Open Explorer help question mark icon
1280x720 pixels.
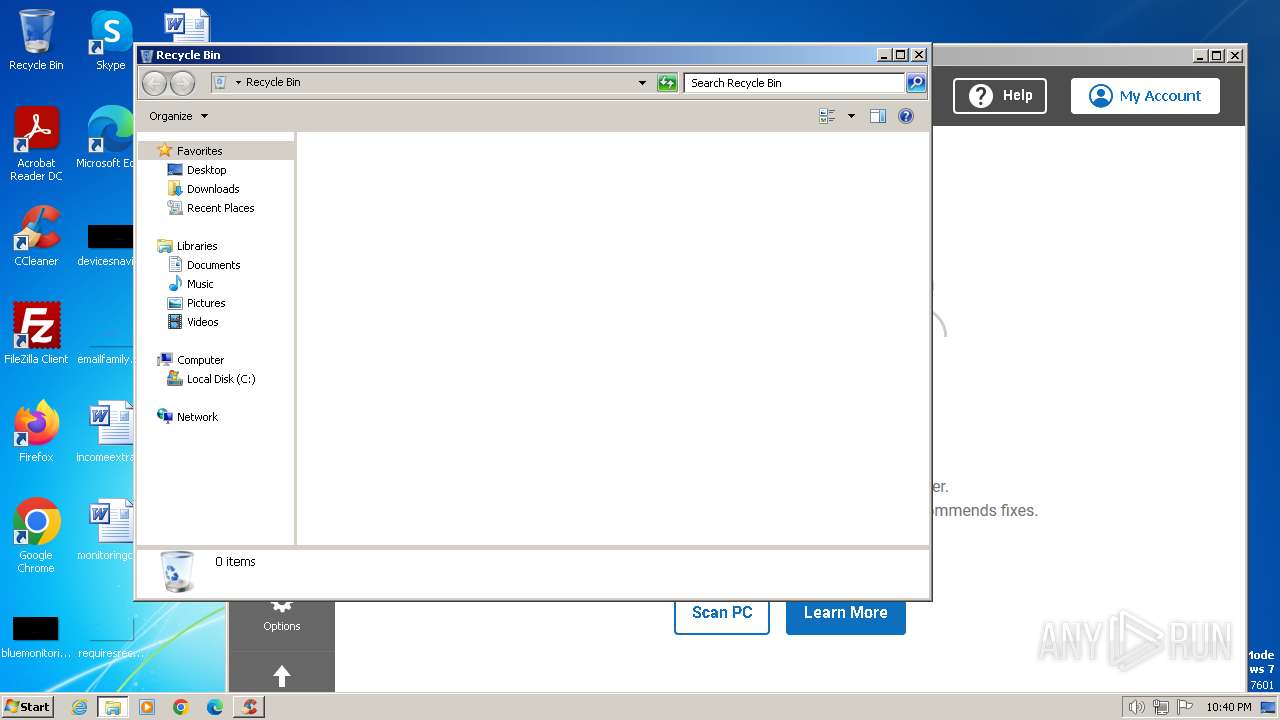[906, 116]
